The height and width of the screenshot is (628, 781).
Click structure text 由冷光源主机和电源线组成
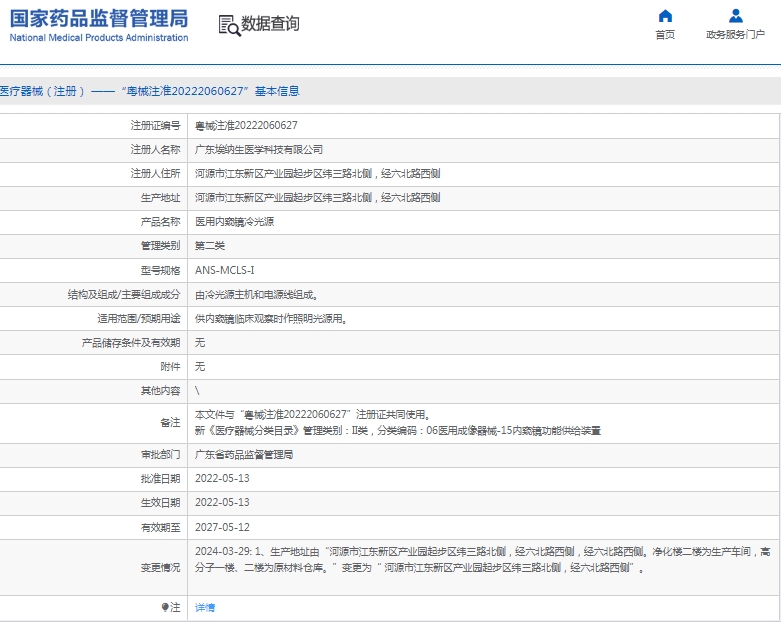coord(257,295)
